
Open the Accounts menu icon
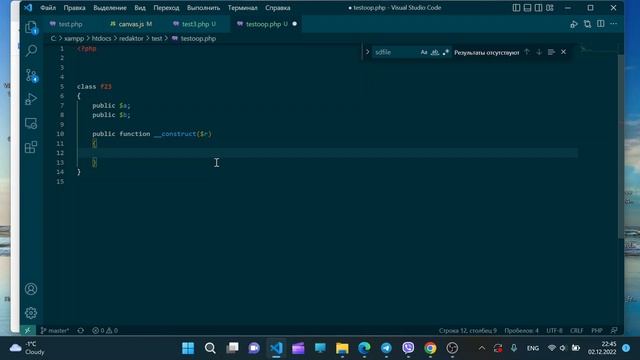pyautogui.click(x=31, y=289)
